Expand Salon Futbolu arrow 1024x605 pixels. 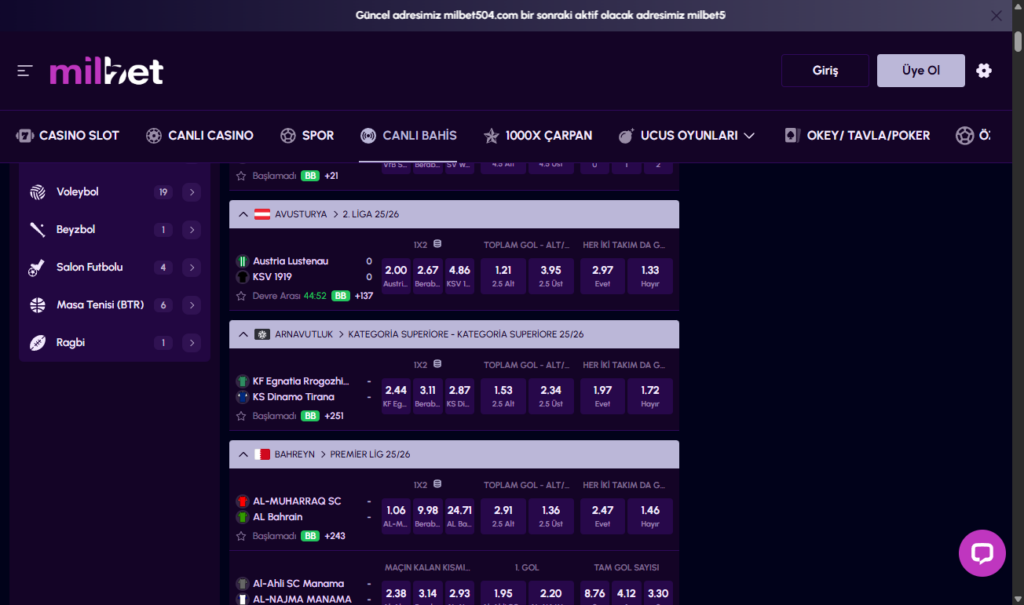point(191,267)
